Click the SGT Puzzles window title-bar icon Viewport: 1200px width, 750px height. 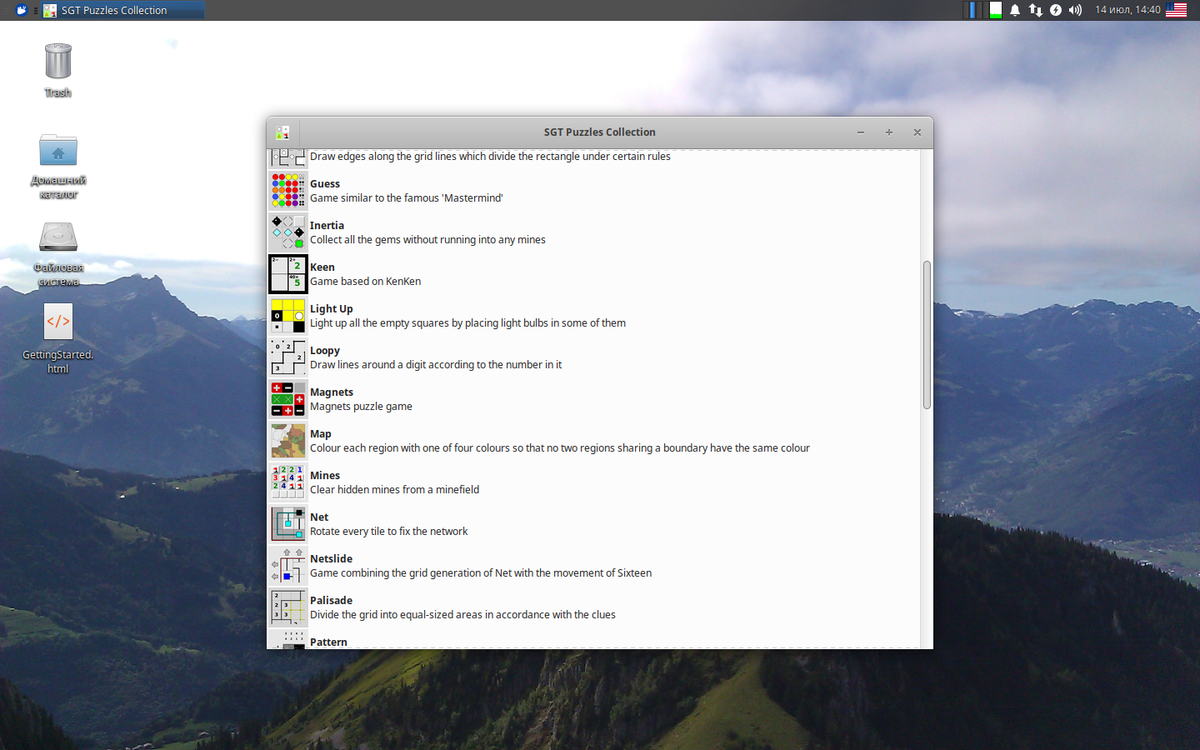click(x=283, y=132)
